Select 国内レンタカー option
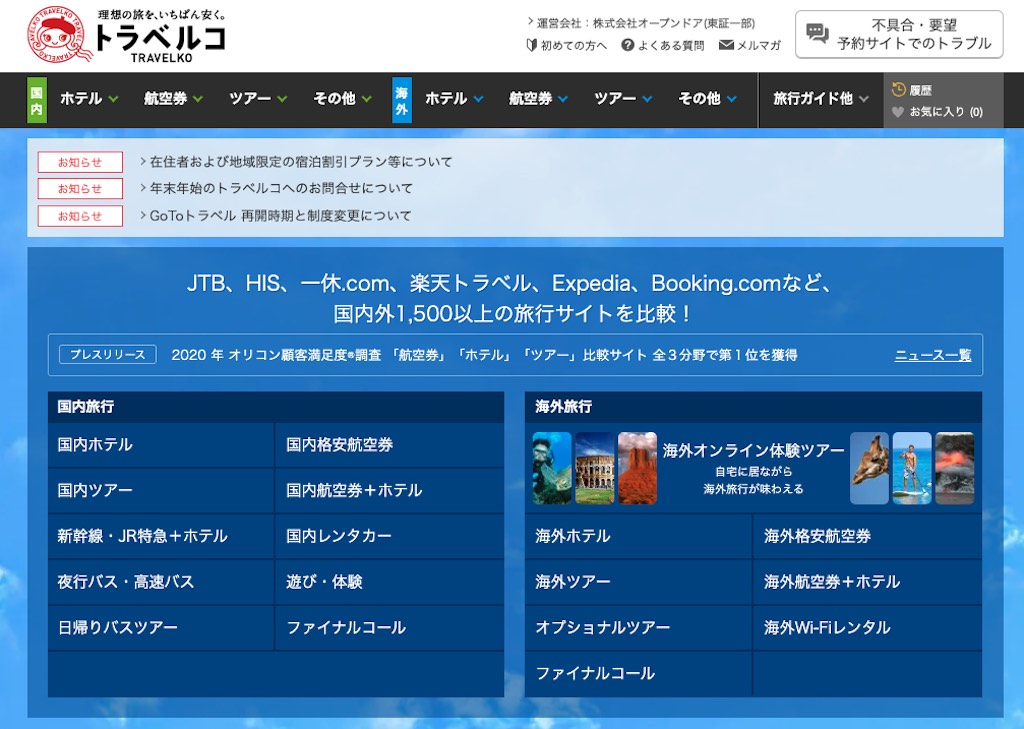 pos(390,536)
